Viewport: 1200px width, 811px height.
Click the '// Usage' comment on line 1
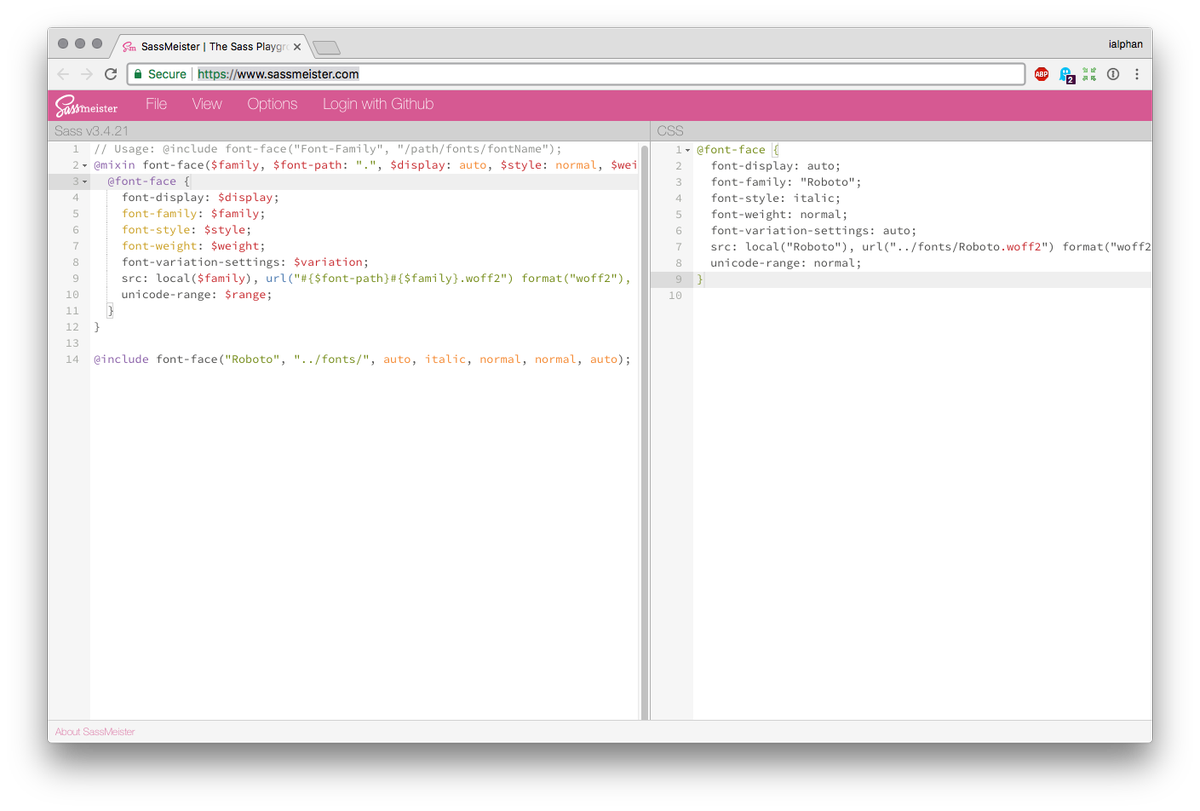tap(328, 149)
